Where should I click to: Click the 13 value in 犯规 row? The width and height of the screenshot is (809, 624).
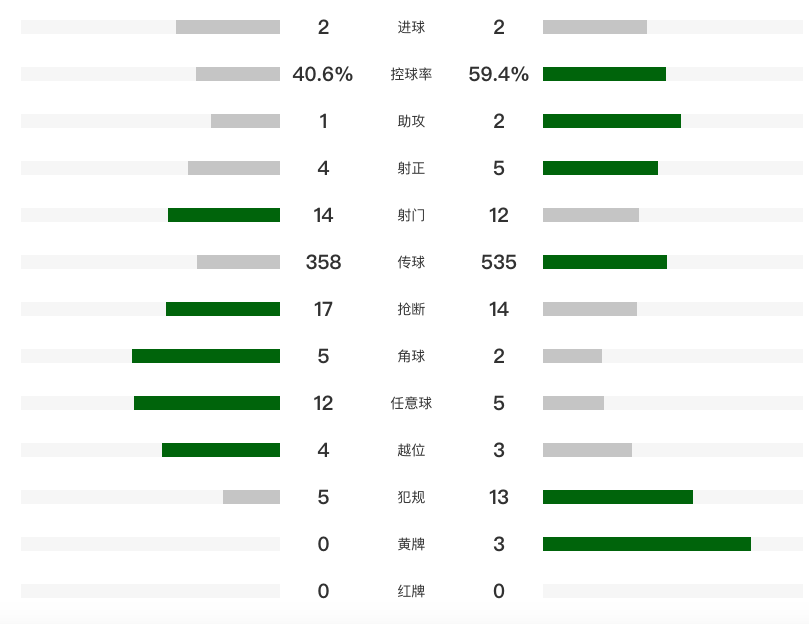[x=498, y=497]
